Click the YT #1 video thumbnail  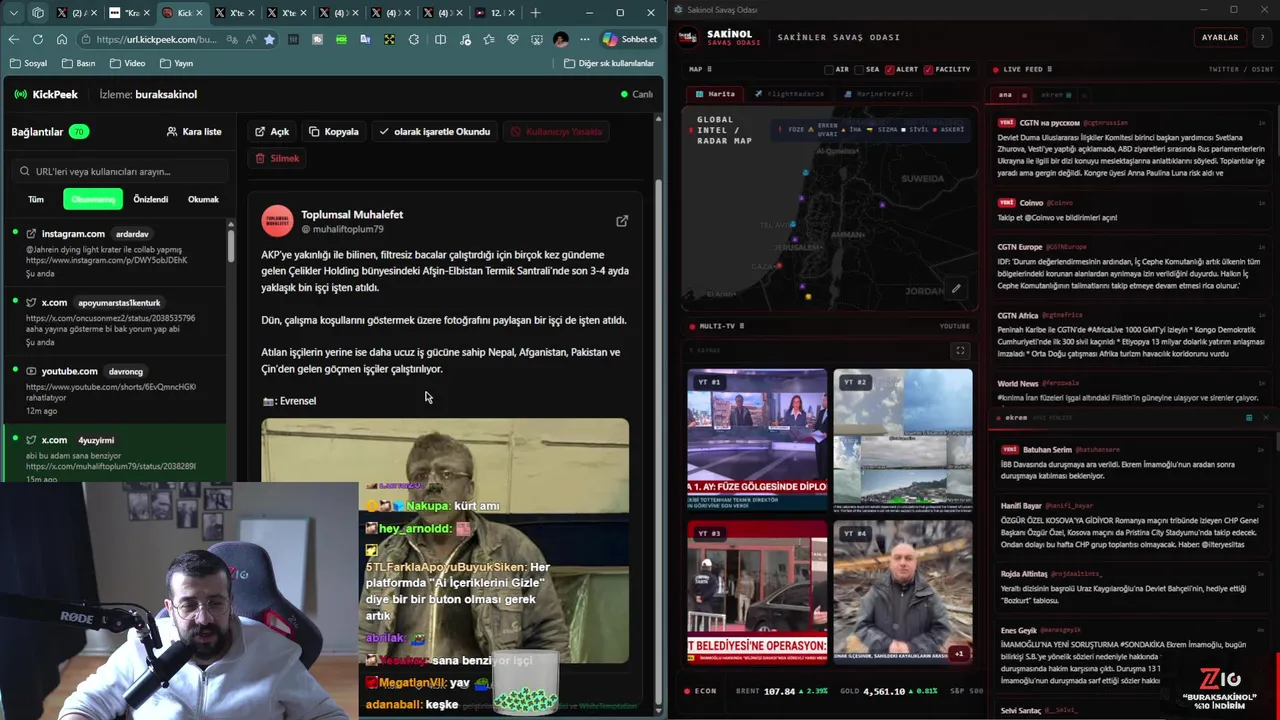click(757, 439)
